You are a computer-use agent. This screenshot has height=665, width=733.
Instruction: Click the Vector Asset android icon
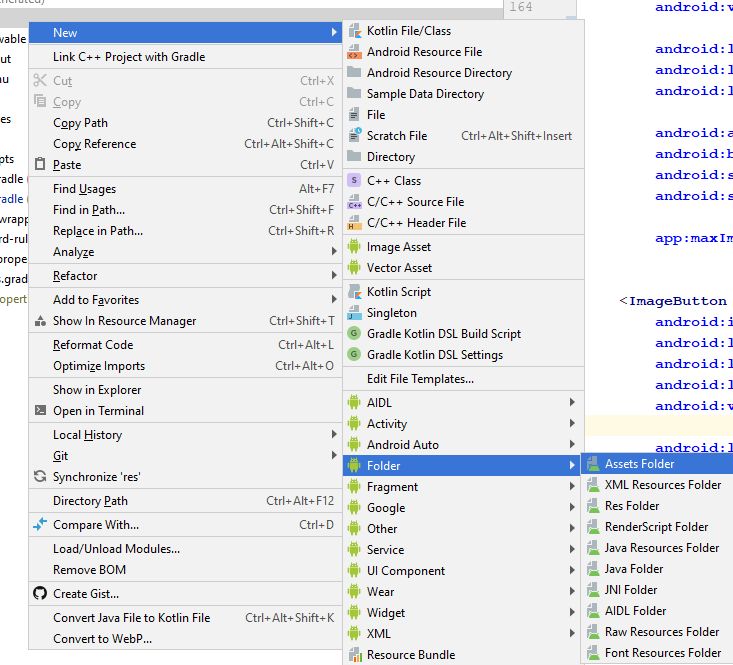click(354, 268)
